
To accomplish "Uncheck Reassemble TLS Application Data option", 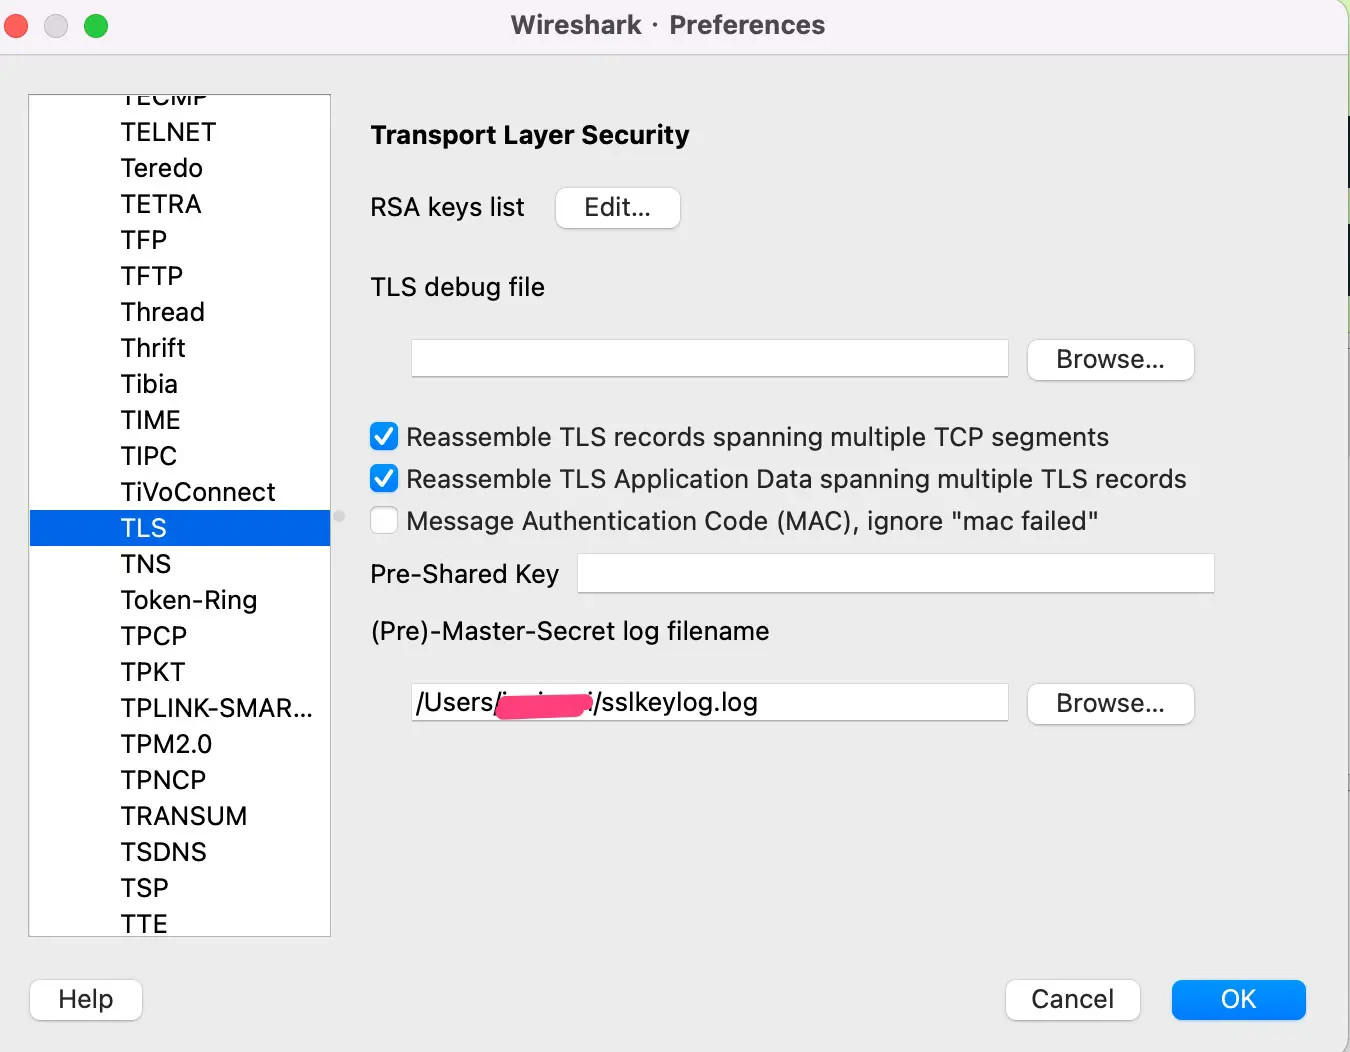I will pos(384,479).
